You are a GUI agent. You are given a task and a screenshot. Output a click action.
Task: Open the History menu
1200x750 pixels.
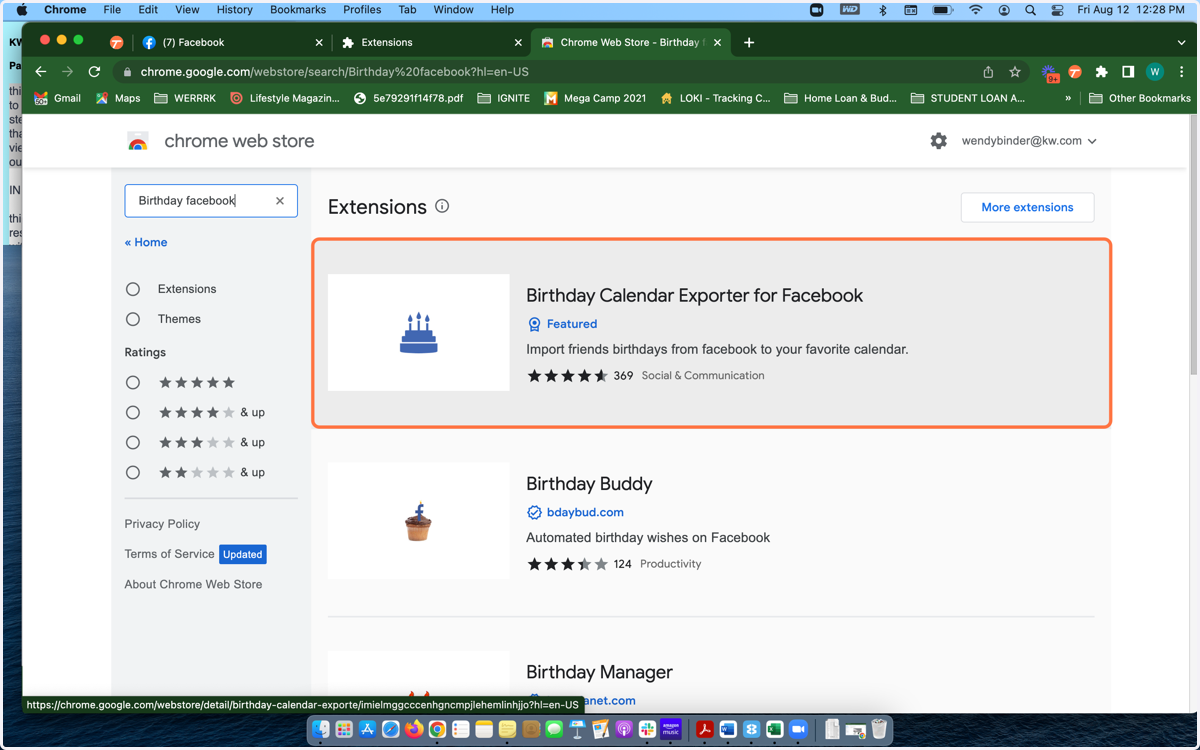pos(234,10)
